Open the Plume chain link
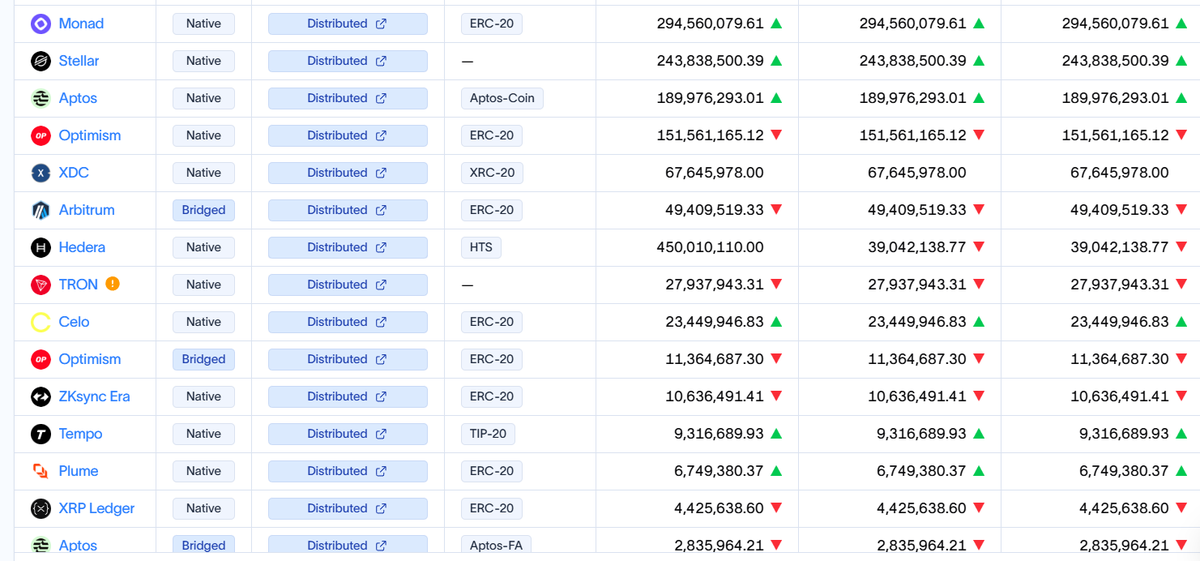This screenshot has height=561, width=1200. 78,471
